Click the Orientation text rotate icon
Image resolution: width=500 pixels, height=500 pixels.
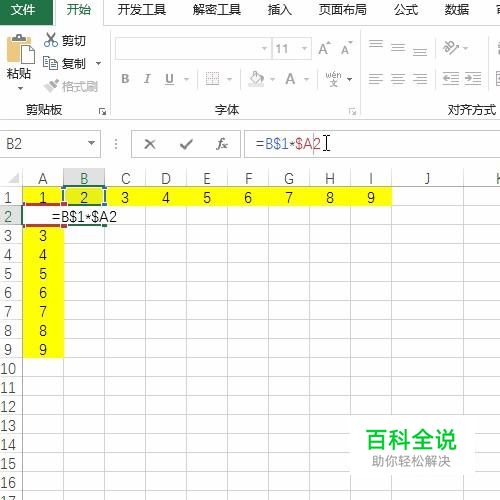tap(451, 47)
